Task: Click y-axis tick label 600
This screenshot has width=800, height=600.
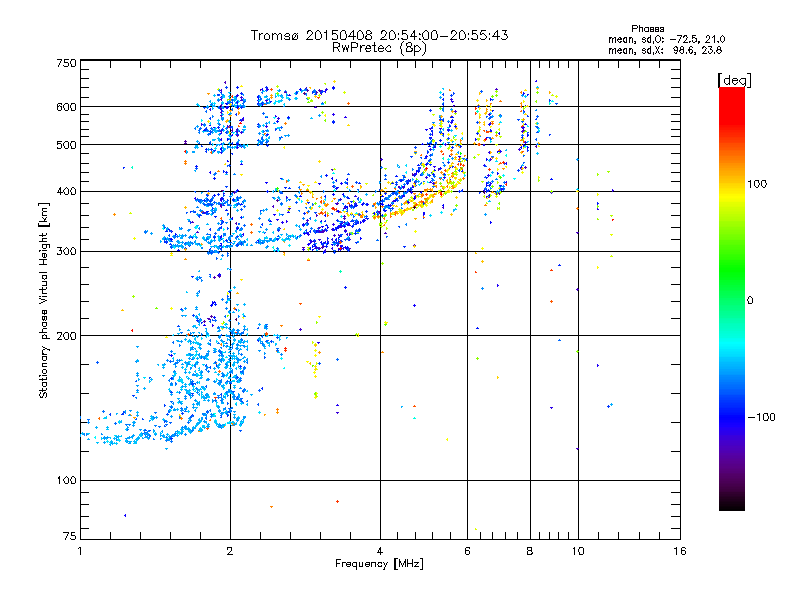Action: (x=66, y=107)
